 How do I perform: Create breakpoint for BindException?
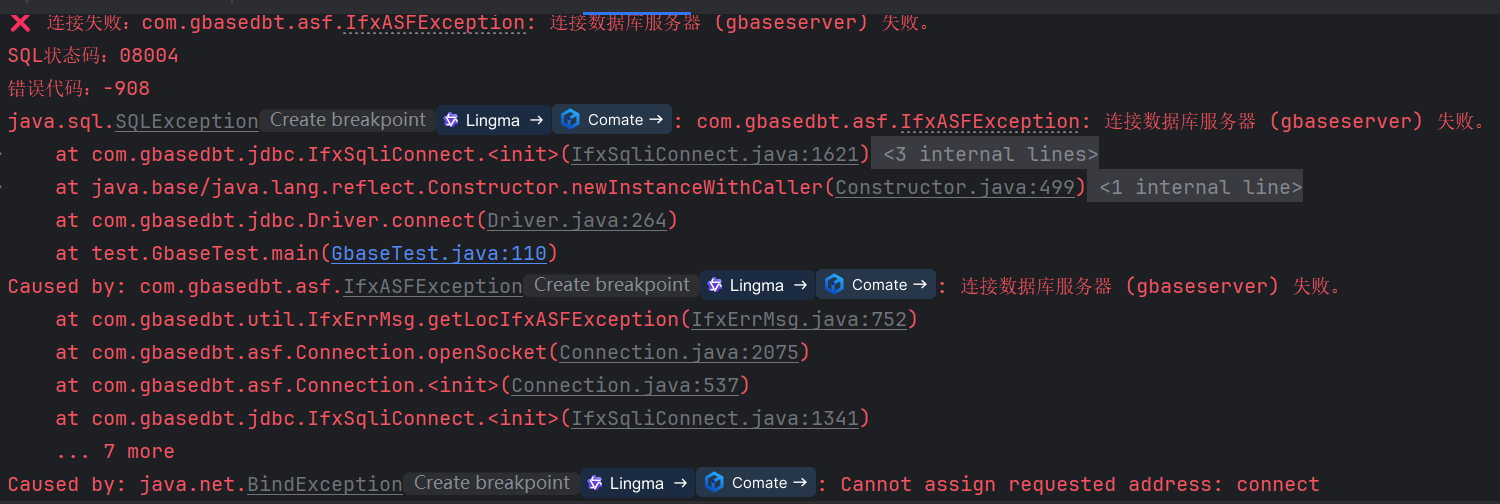(492, 483)
